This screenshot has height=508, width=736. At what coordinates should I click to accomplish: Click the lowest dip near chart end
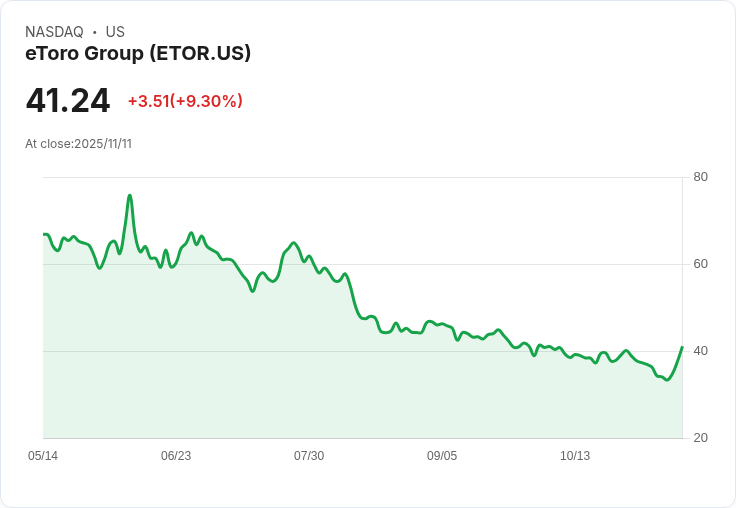pos(667,380)
